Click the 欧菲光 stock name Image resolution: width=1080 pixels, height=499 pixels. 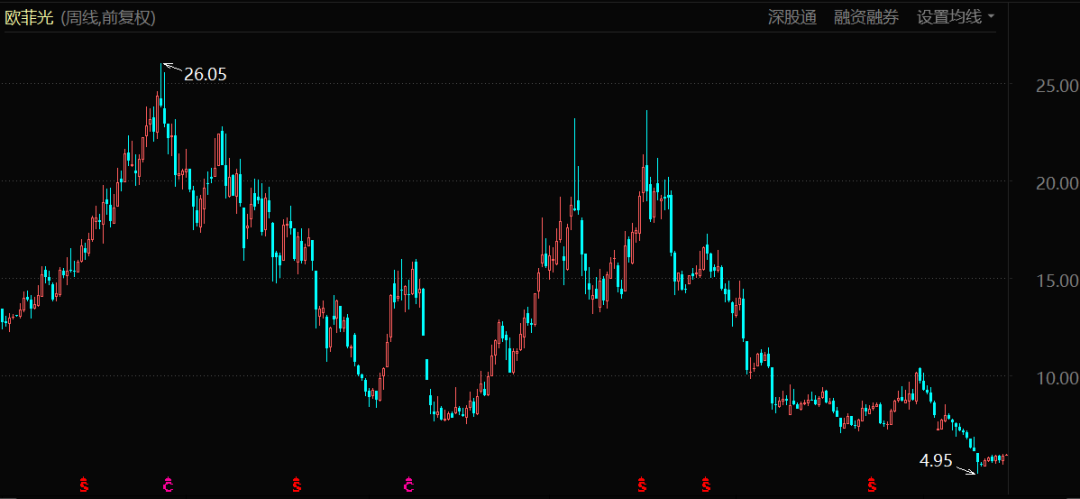point(28,18)
